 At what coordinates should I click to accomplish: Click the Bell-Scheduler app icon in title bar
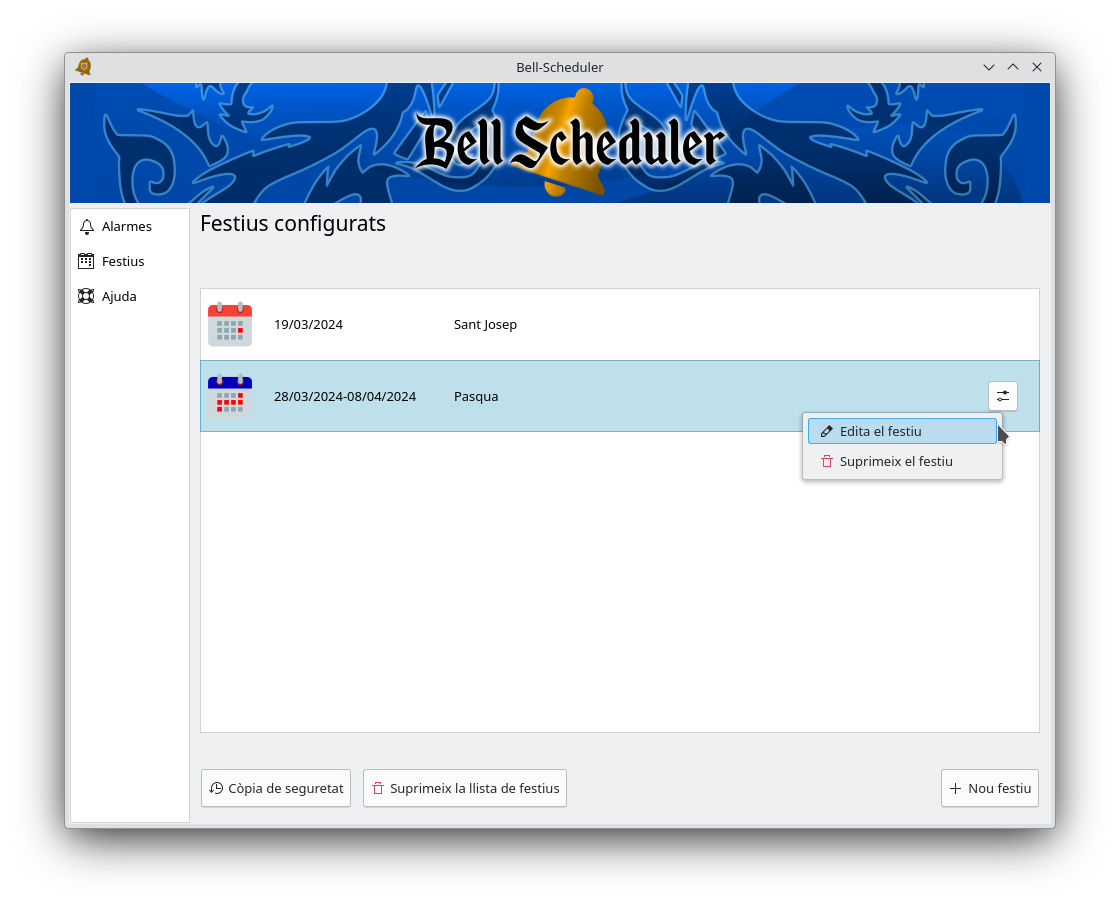click(x=84, y=67)
